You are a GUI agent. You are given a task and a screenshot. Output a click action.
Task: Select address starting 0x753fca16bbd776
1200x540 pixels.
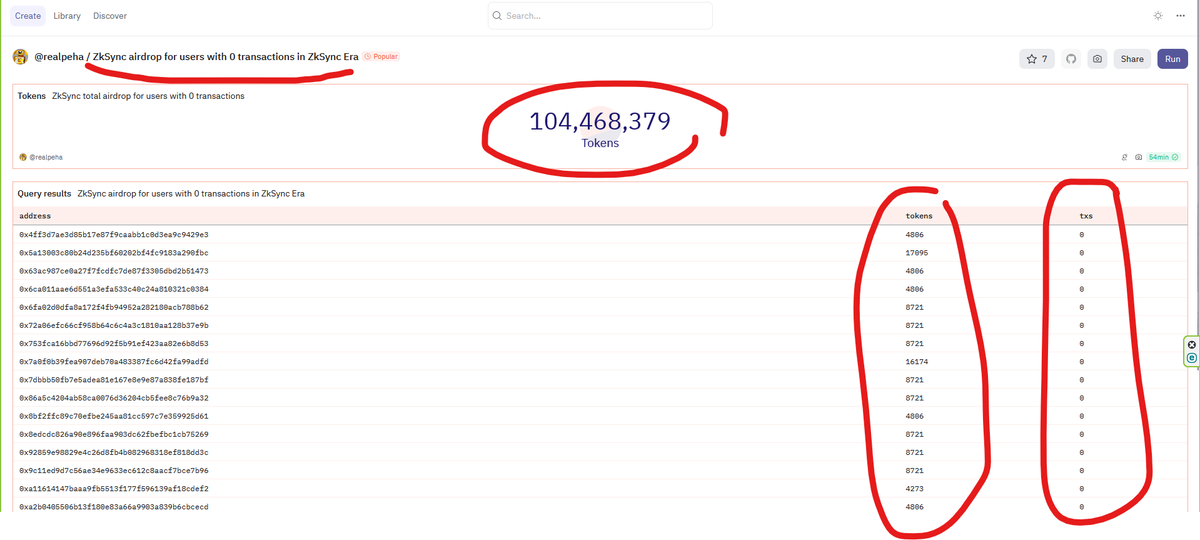[x=114, y=343]
